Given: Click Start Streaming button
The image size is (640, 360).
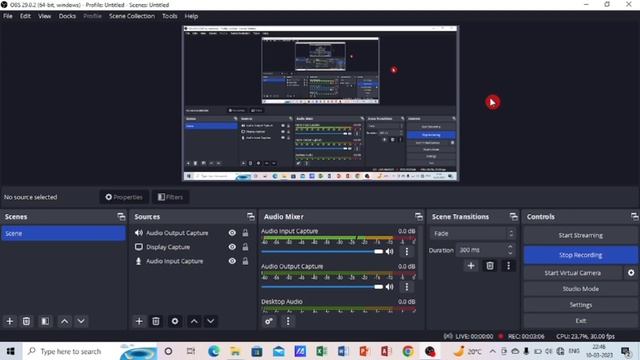Looking at the screenshot, I should (580, 236).
